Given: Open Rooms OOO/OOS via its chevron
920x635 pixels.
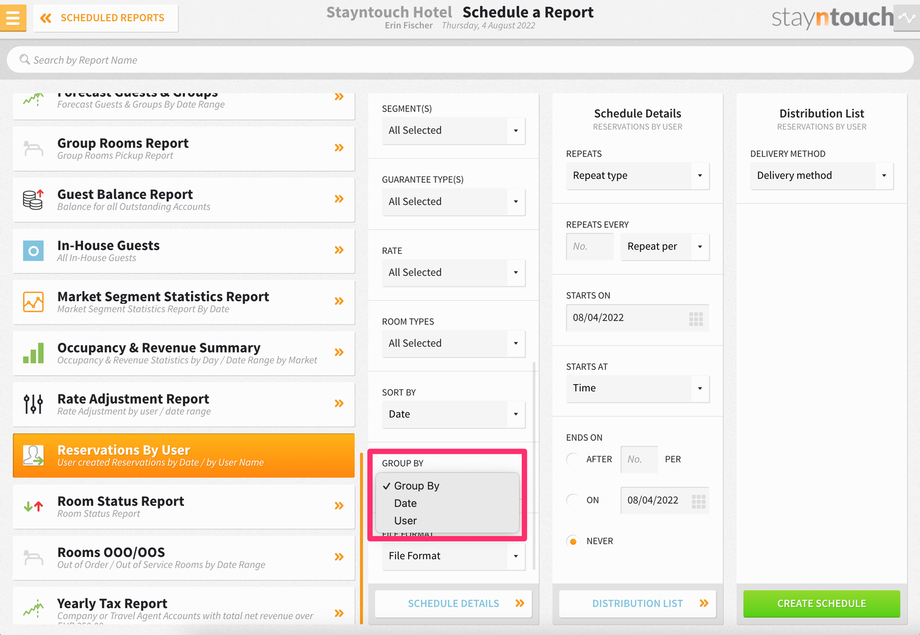Looking at the screenshot, I should [x=339, y=556].
